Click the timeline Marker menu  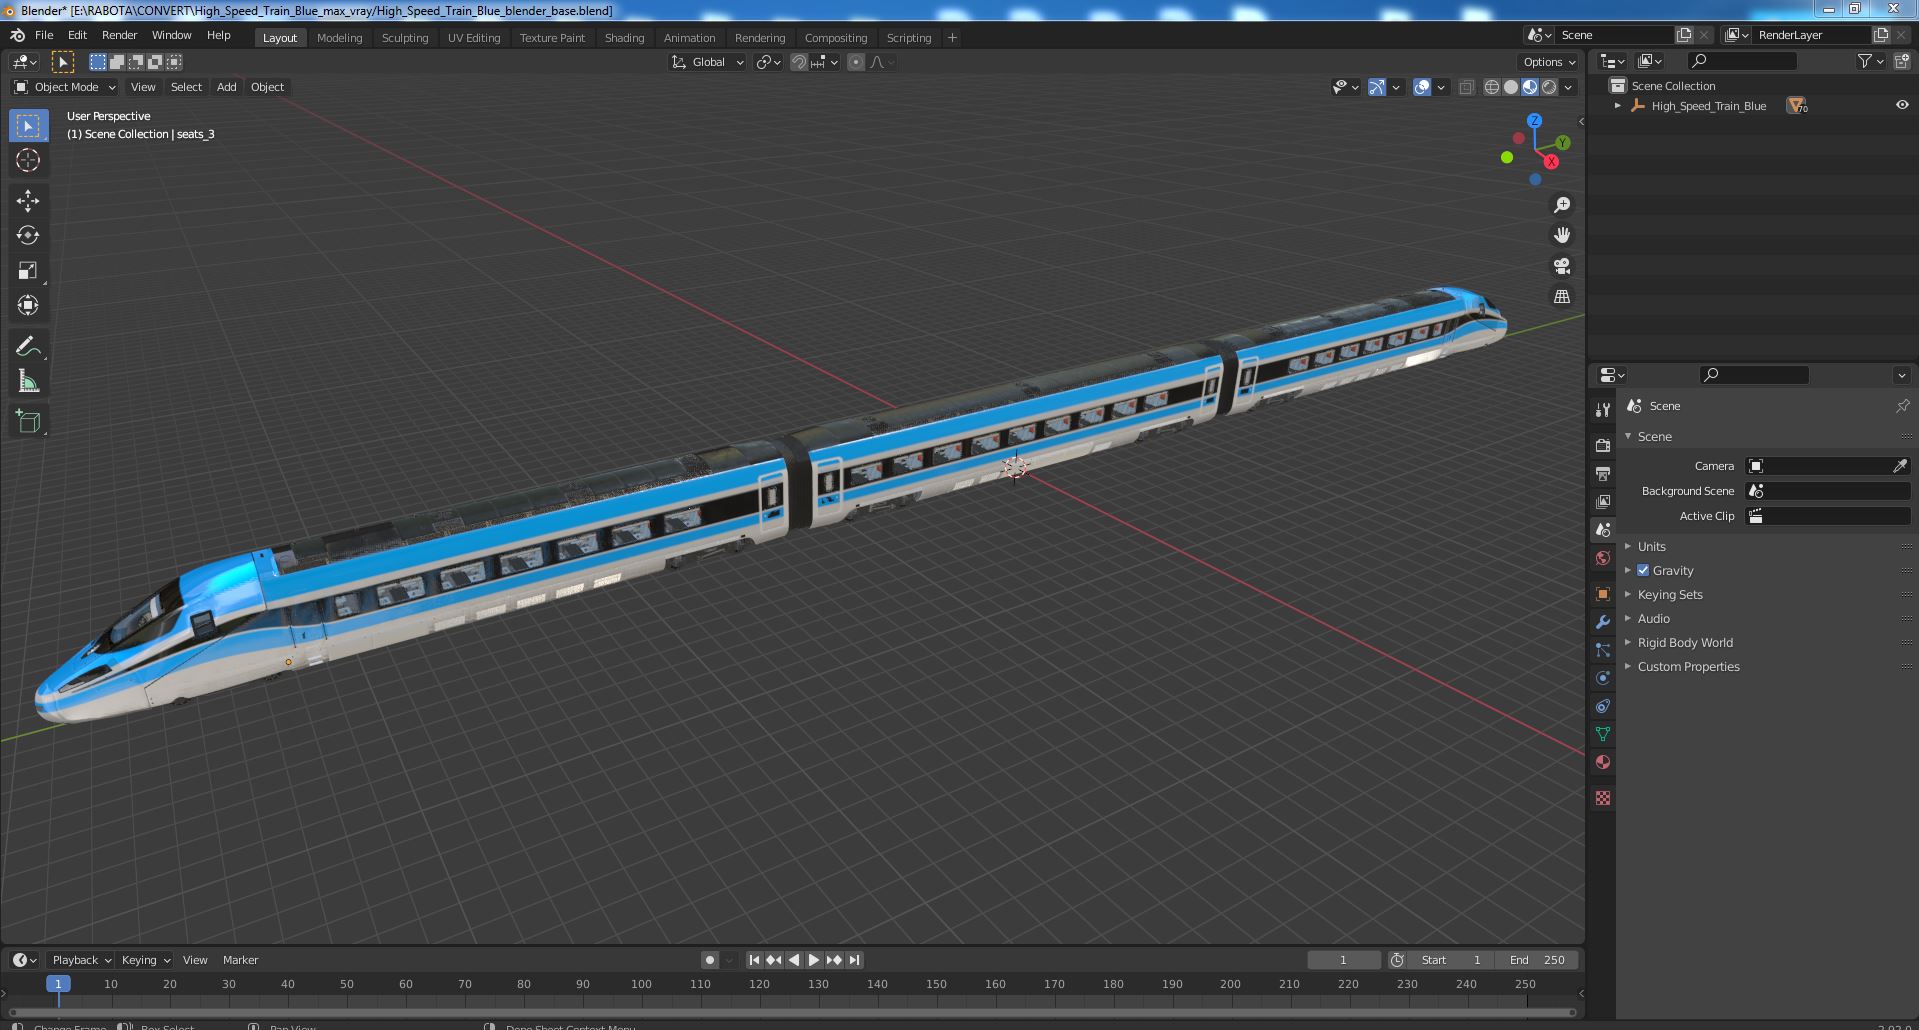click(240, 960)
